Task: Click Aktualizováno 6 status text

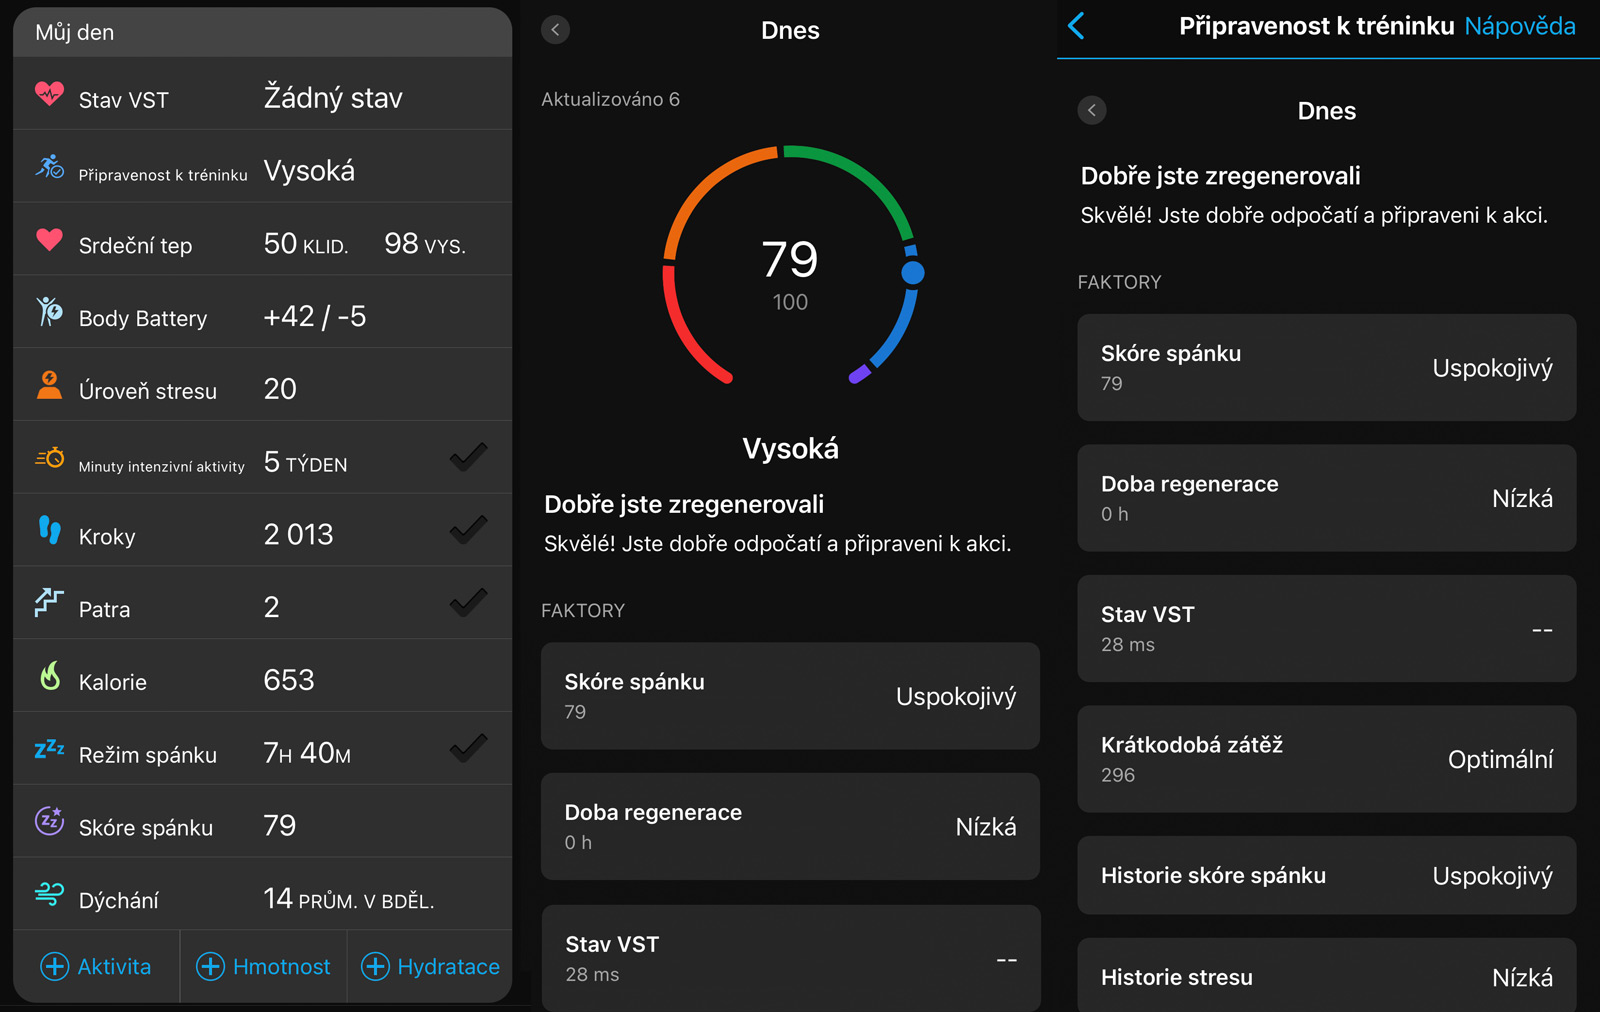Action: click(x=610, y=99)
